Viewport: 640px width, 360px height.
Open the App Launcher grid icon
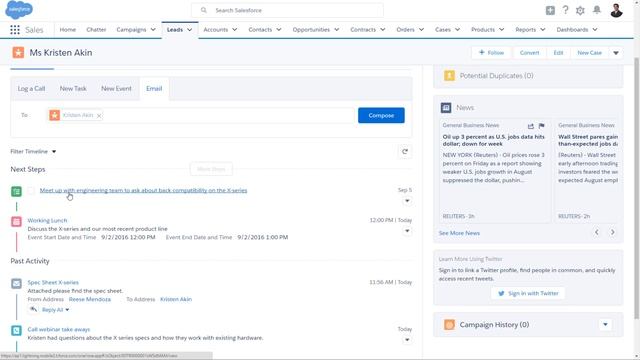pos(15,30)
